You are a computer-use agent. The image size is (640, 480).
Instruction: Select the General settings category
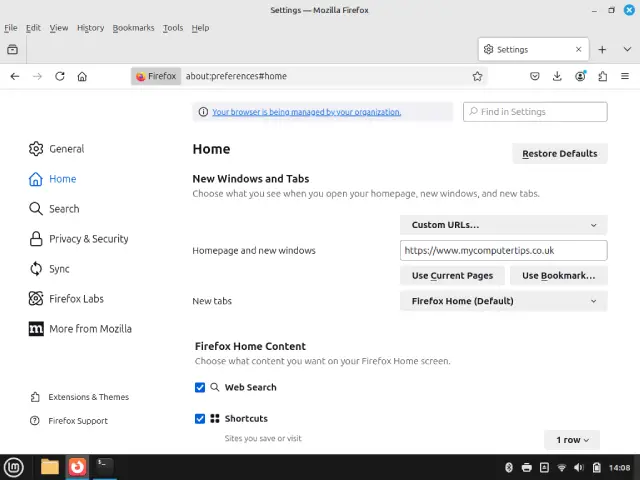point(56,149)
